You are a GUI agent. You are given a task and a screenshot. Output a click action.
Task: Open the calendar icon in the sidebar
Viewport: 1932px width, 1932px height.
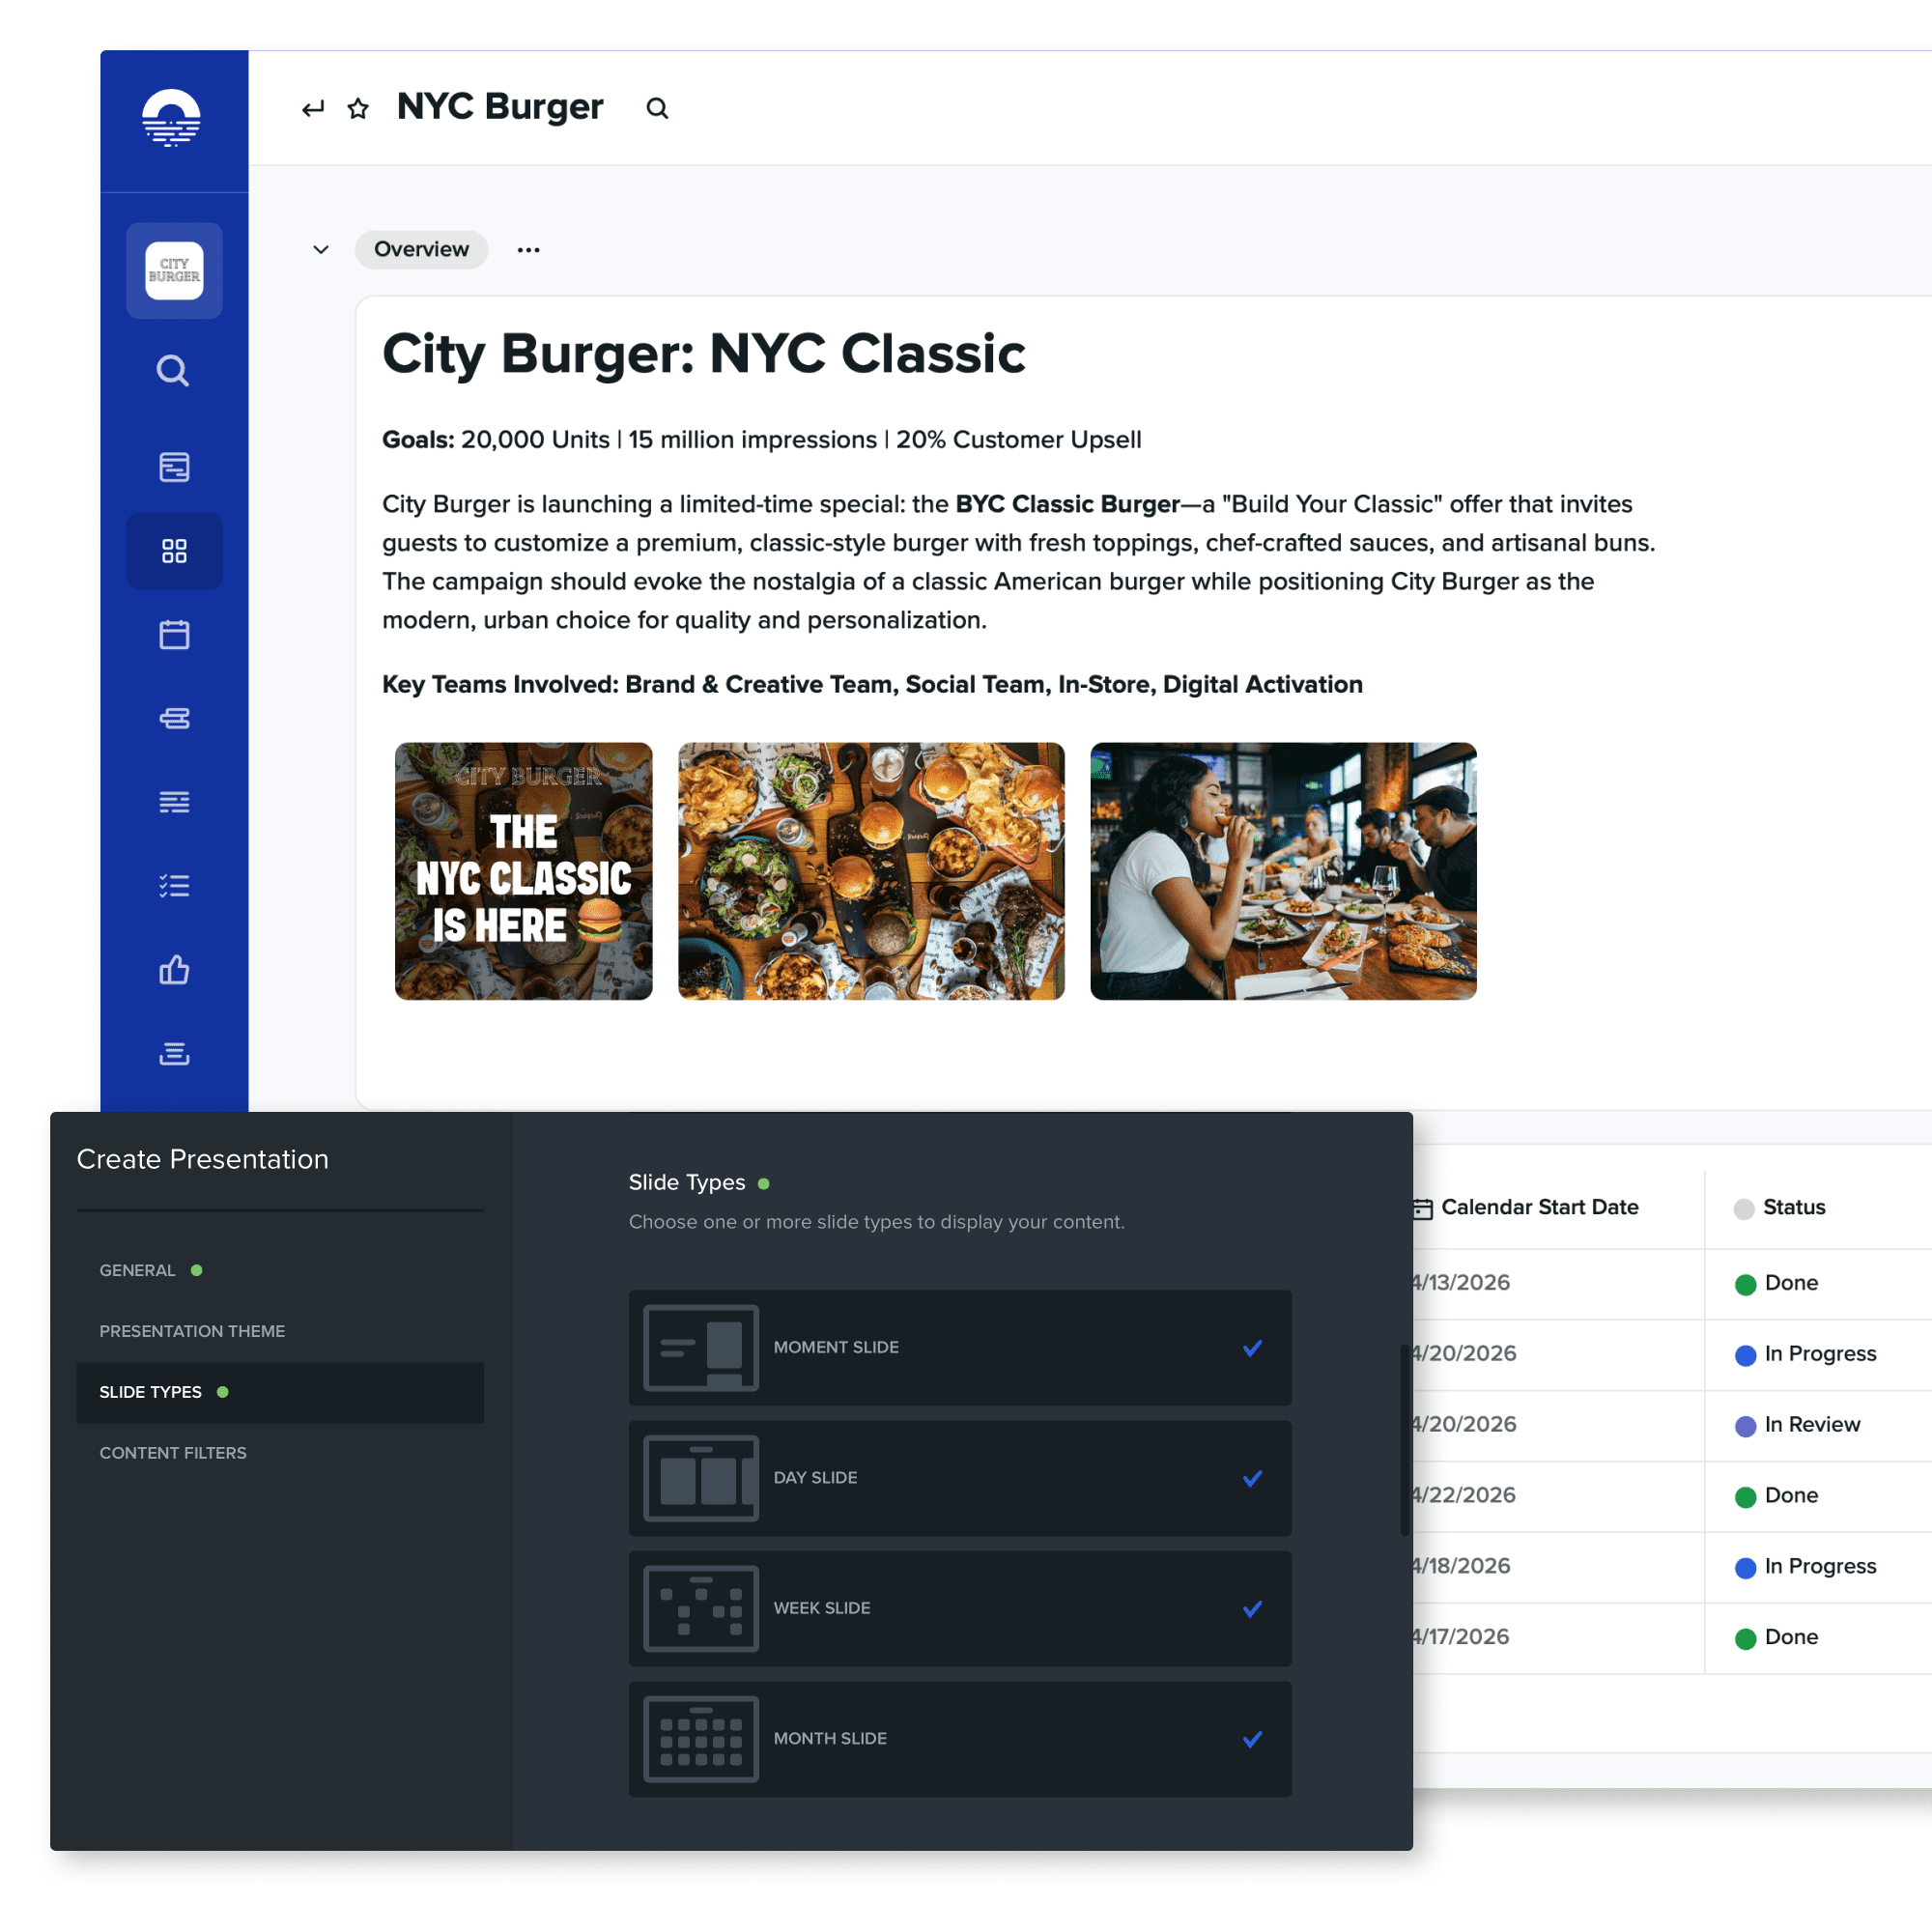click(x=174, y=634)
